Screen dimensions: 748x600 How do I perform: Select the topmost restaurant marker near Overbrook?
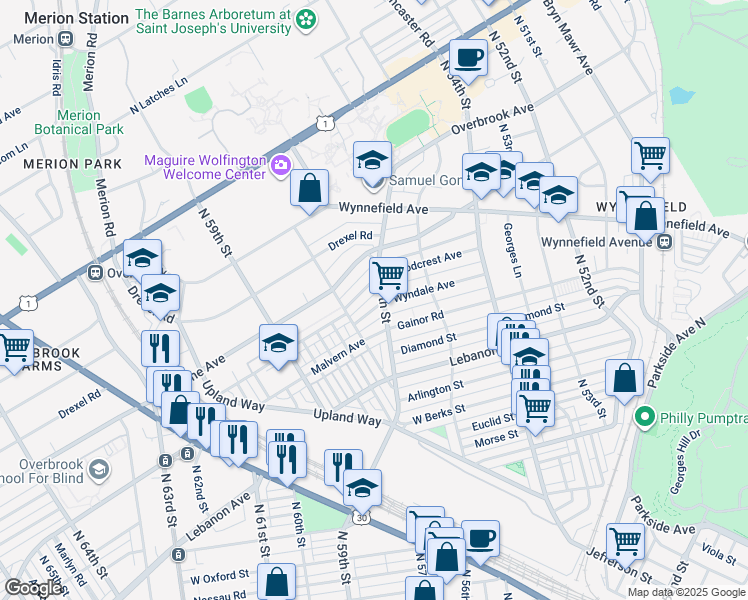click(x=161, y=350)
